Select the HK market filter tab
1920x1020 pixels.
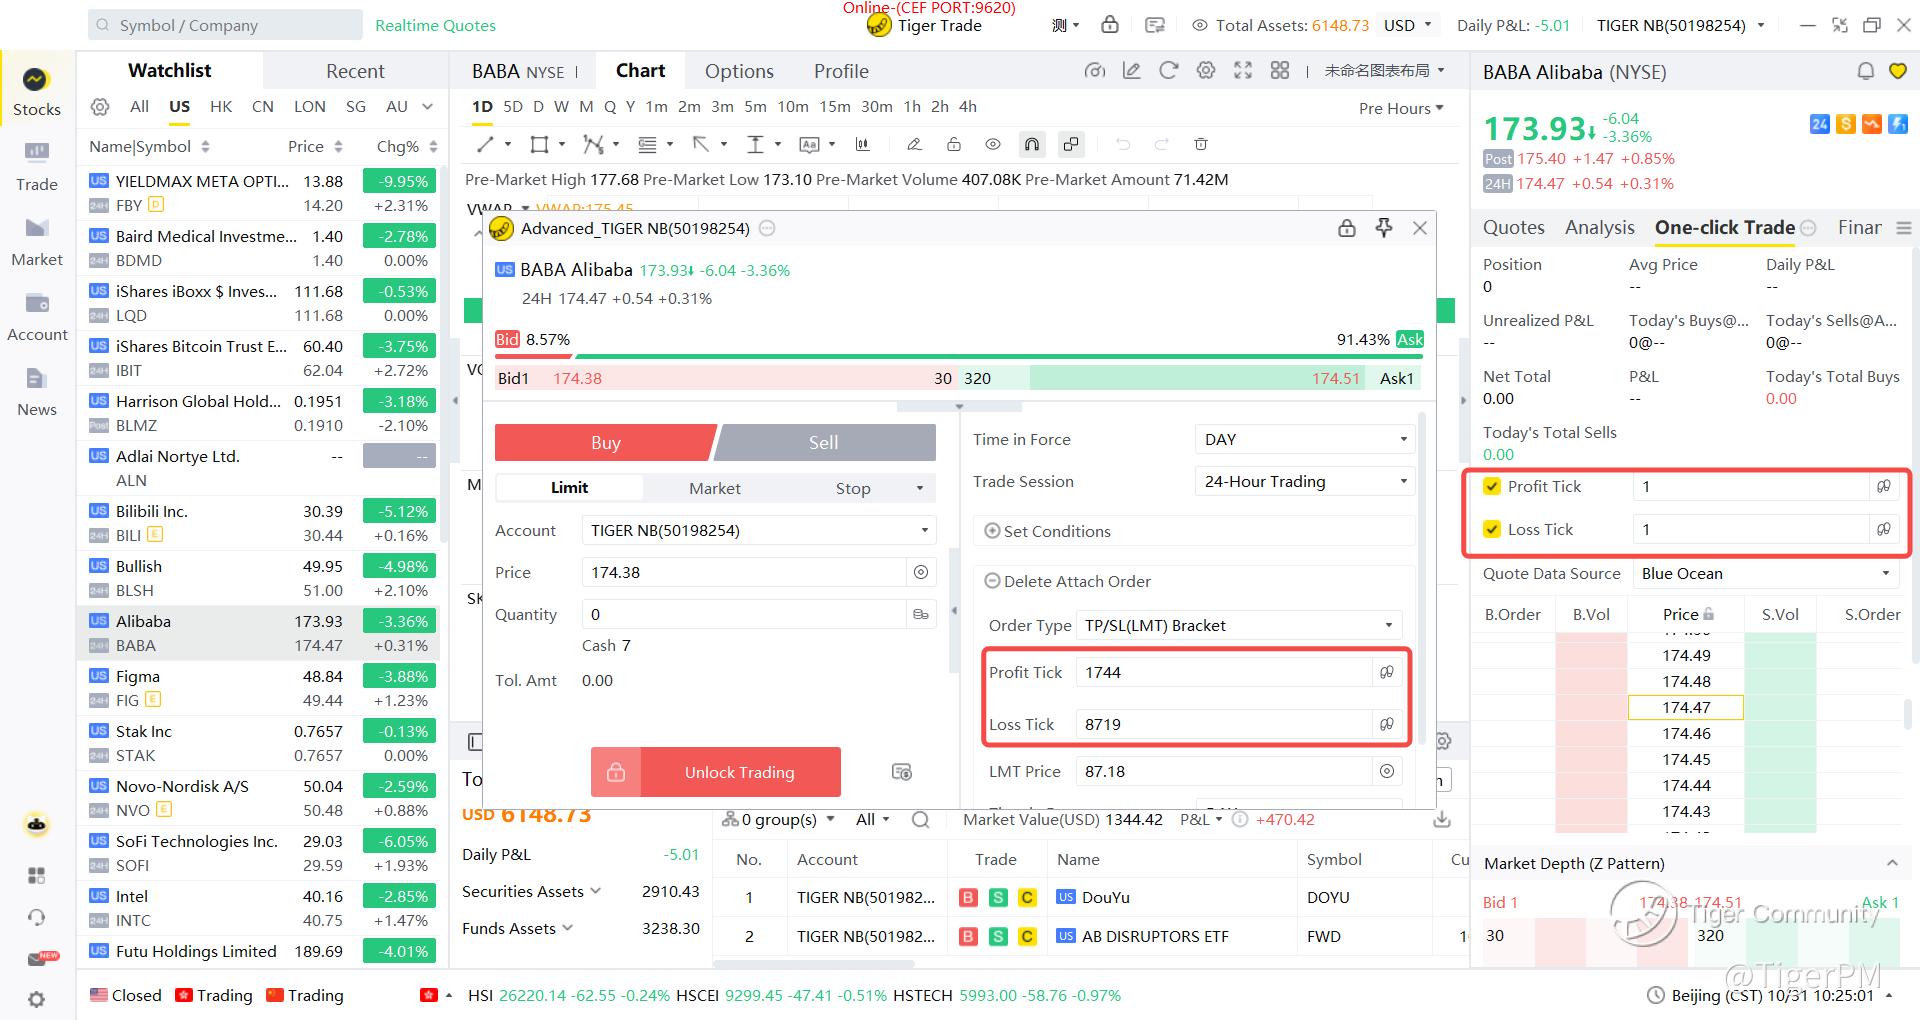point(221,106)
